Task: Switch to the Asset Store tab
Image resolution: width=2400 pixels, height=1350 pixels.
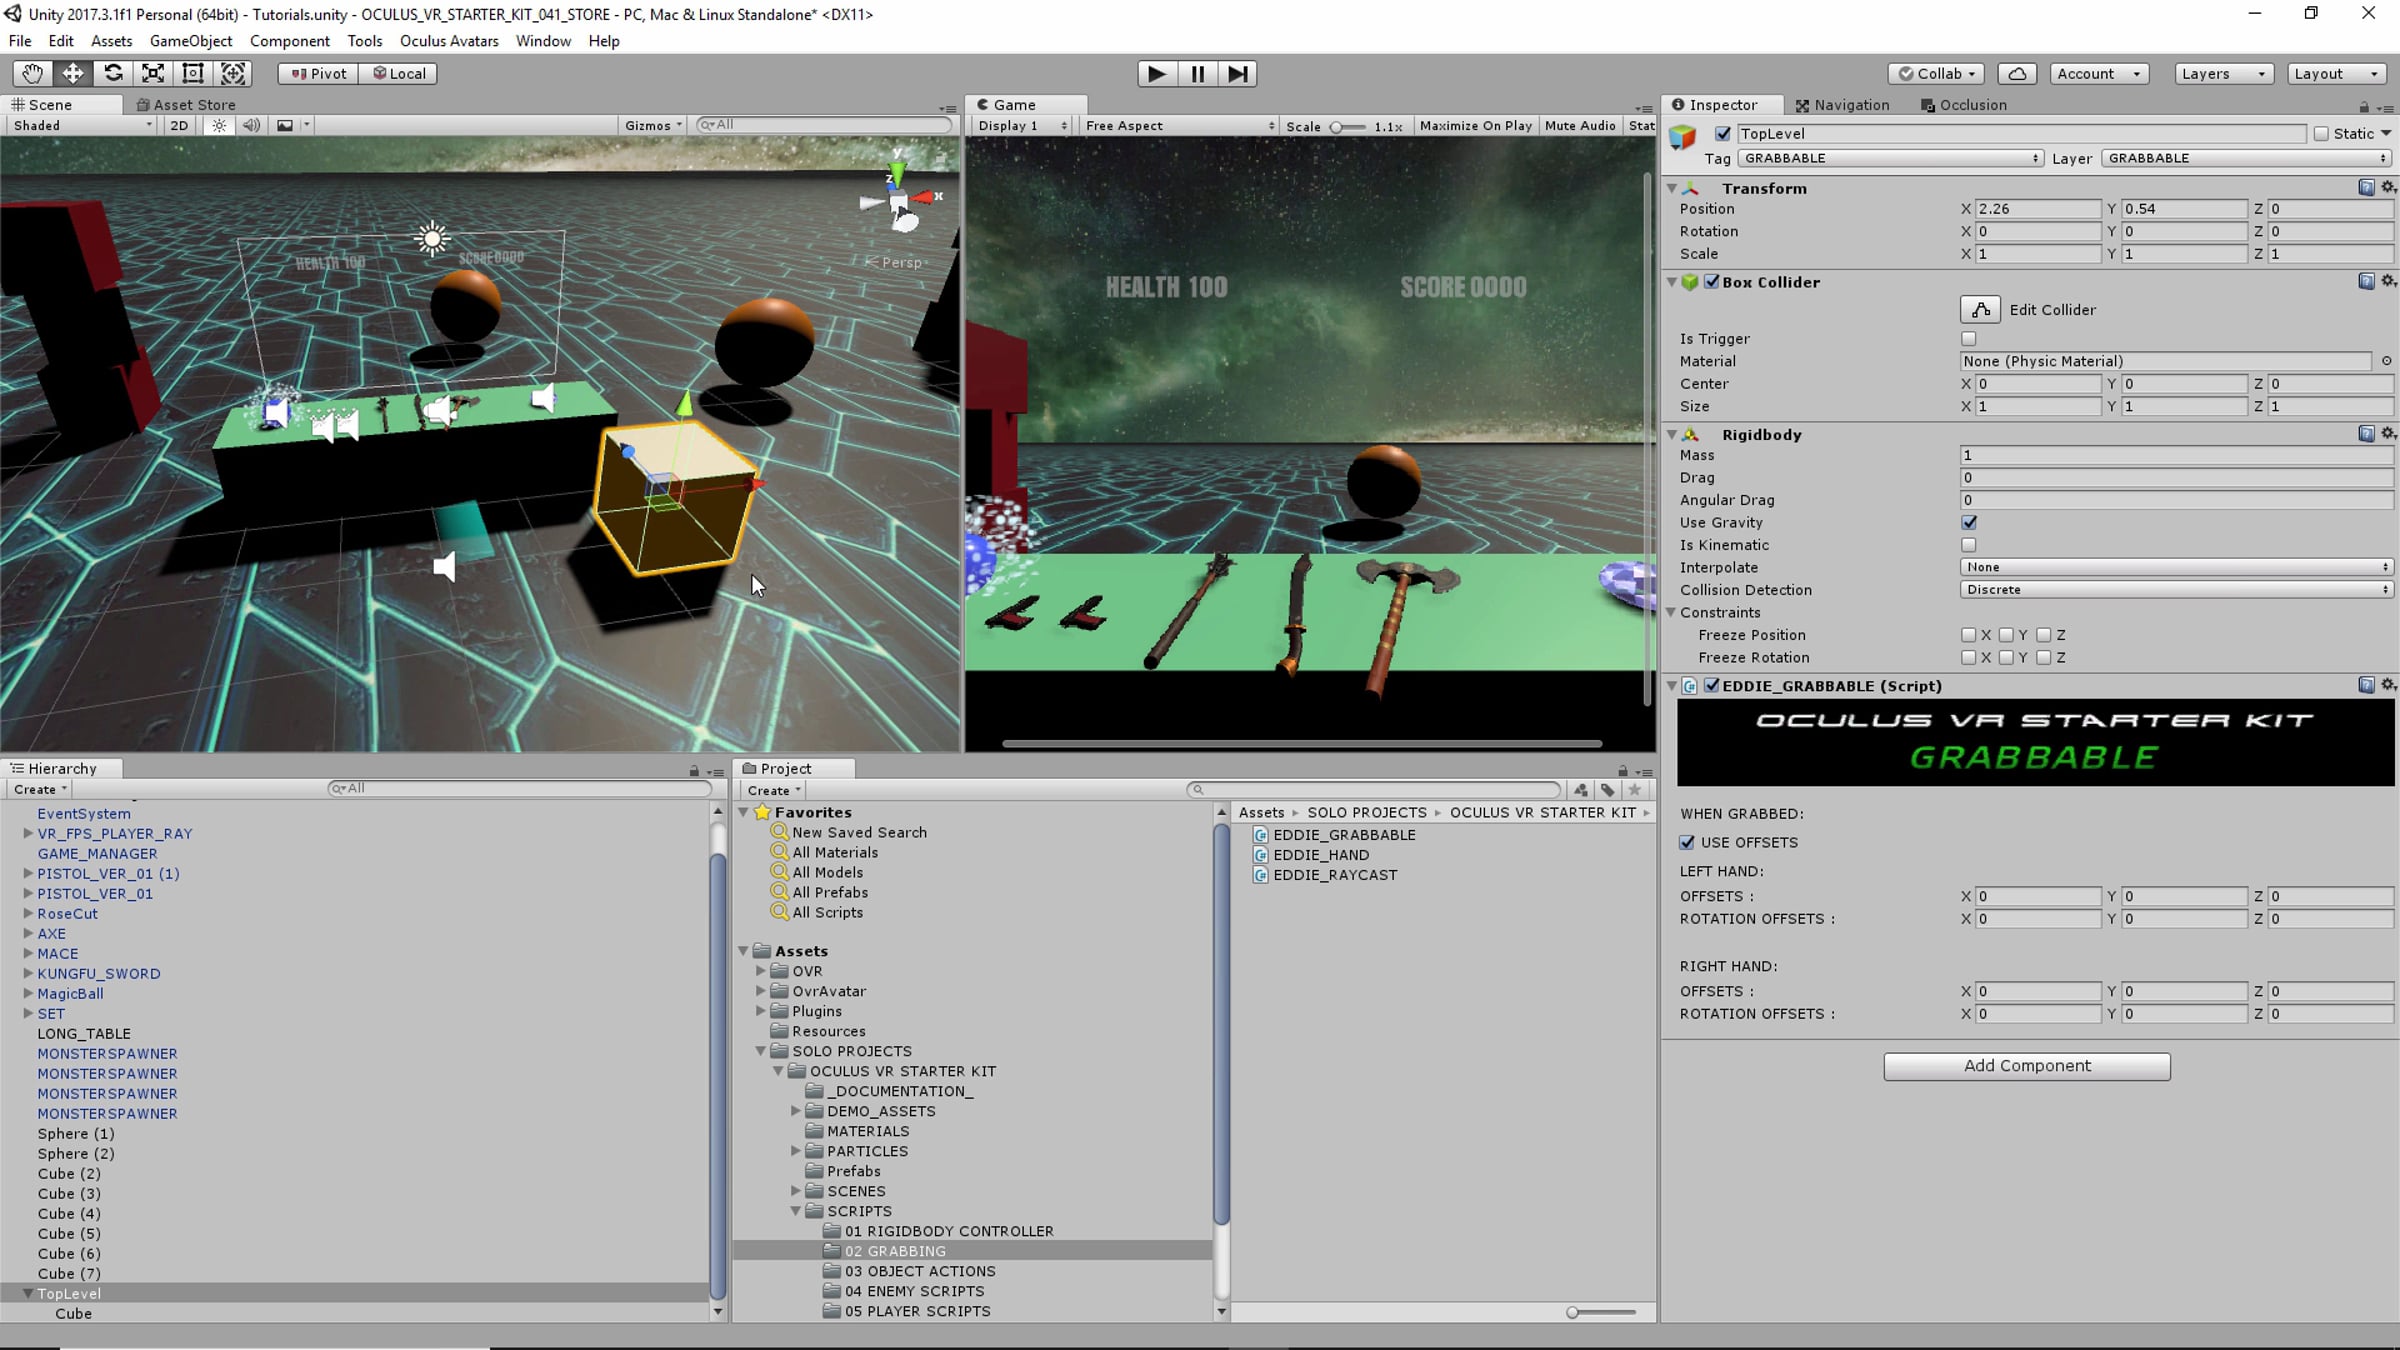Action: (186, 104)
